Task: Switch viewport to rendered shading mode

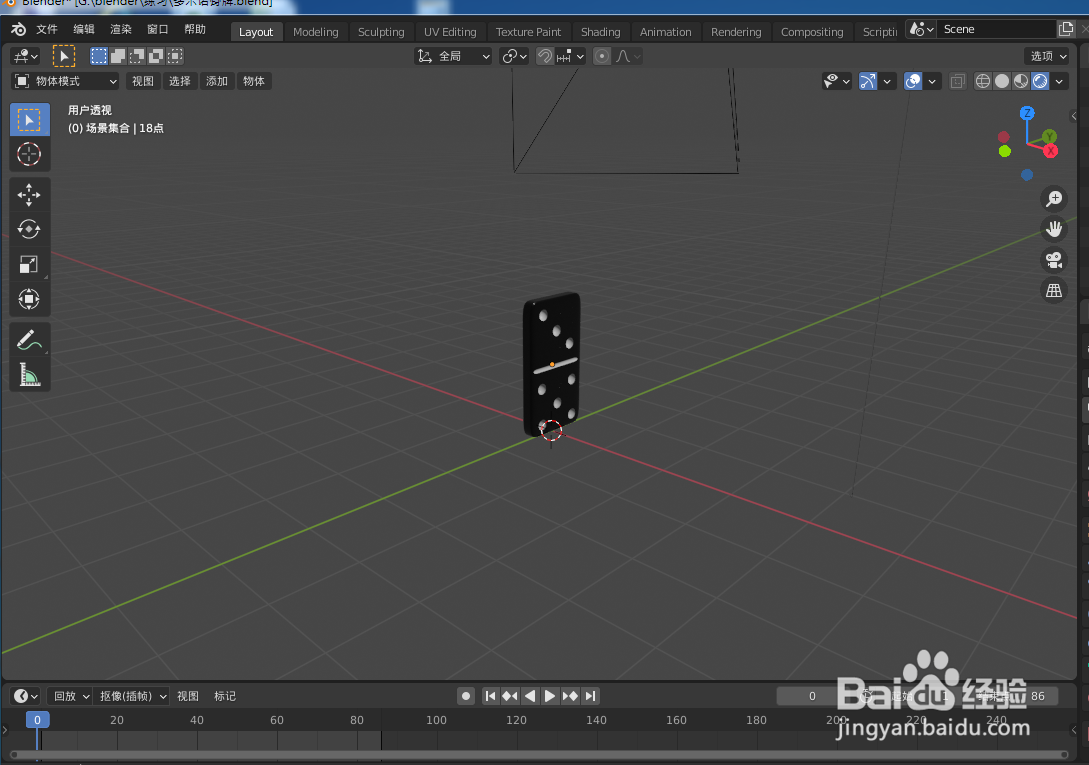Action: [1040, 81]
